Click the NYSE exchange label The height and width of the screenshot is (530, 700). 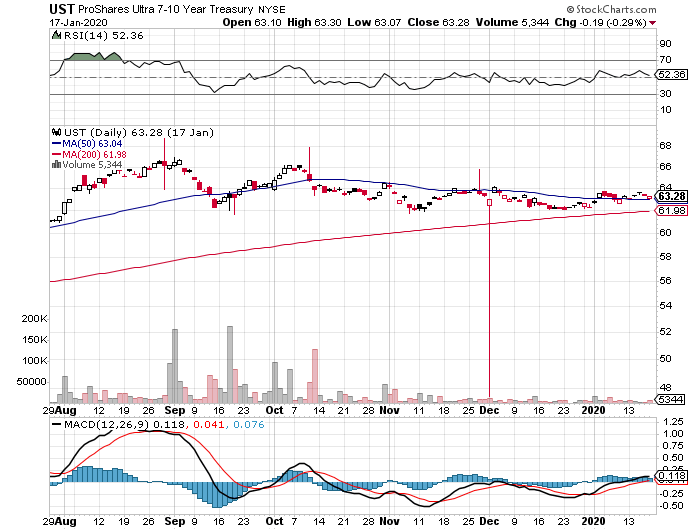click(272, 9)
